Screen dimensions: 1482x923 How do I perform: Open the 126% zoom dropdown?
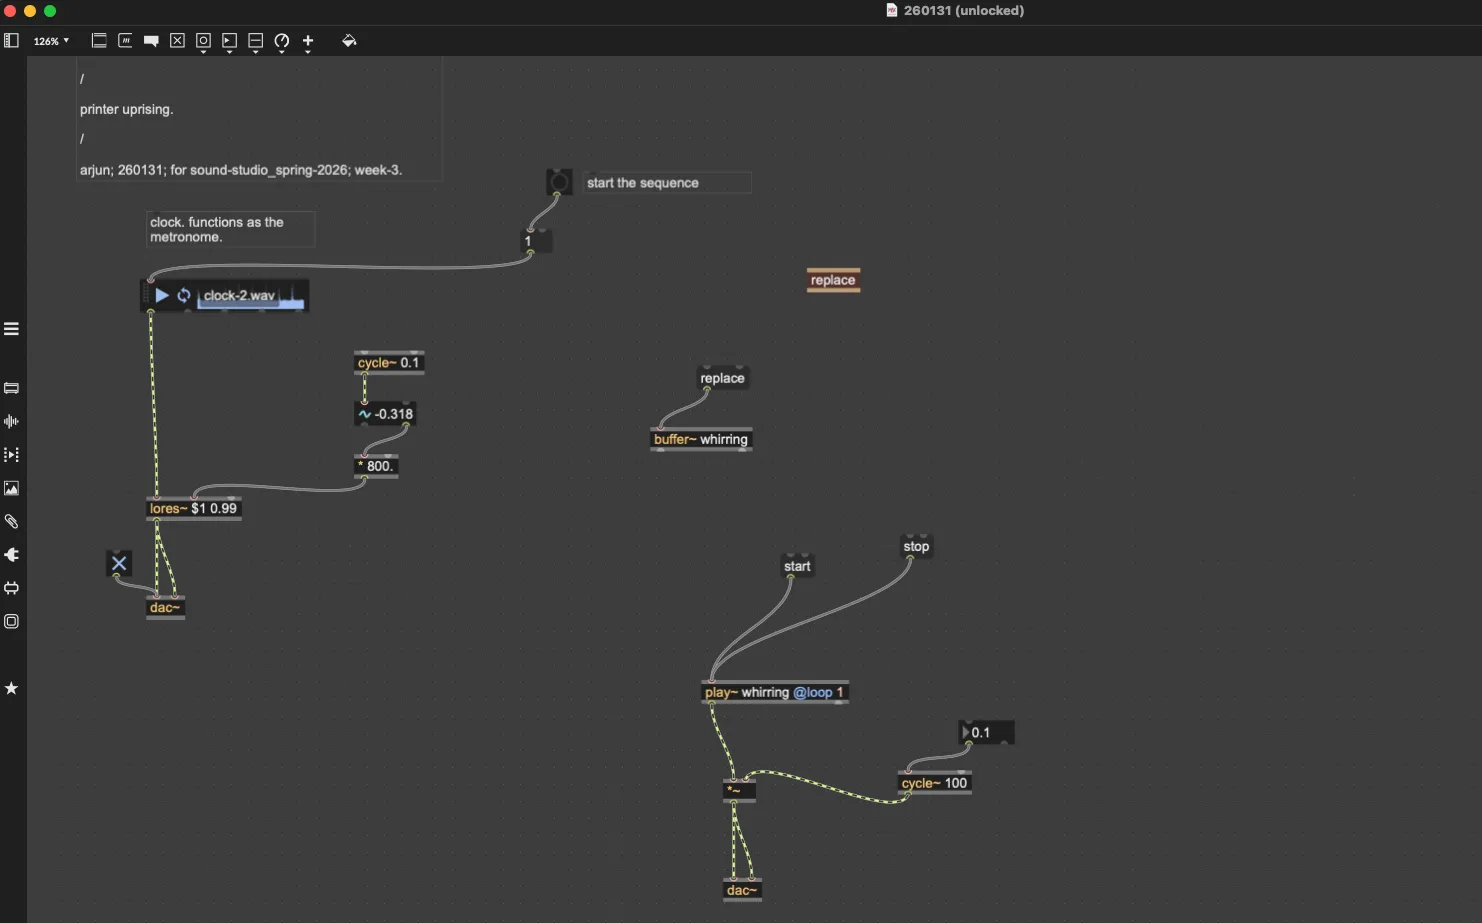tap(51, 41)
